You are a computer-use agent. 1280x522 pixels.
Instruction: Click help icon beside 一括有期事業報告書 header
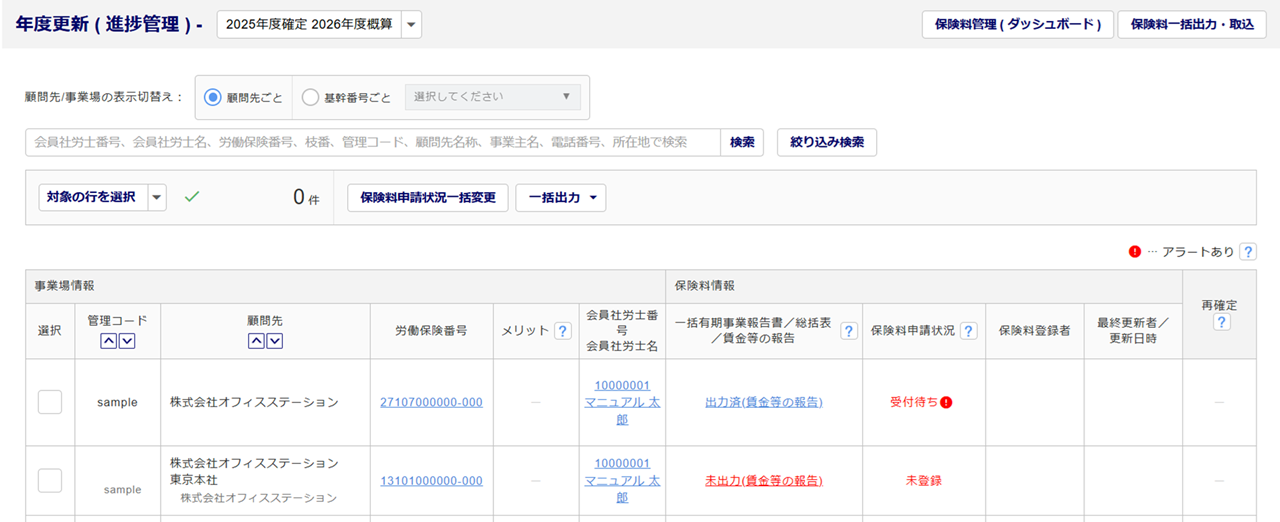pos(849,331)
